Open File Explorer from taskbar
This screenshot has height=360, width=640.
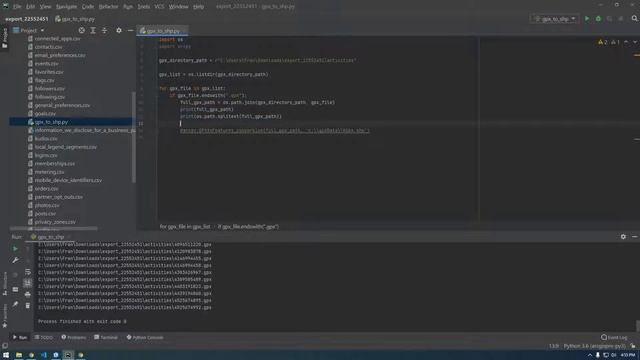[19, 355]
